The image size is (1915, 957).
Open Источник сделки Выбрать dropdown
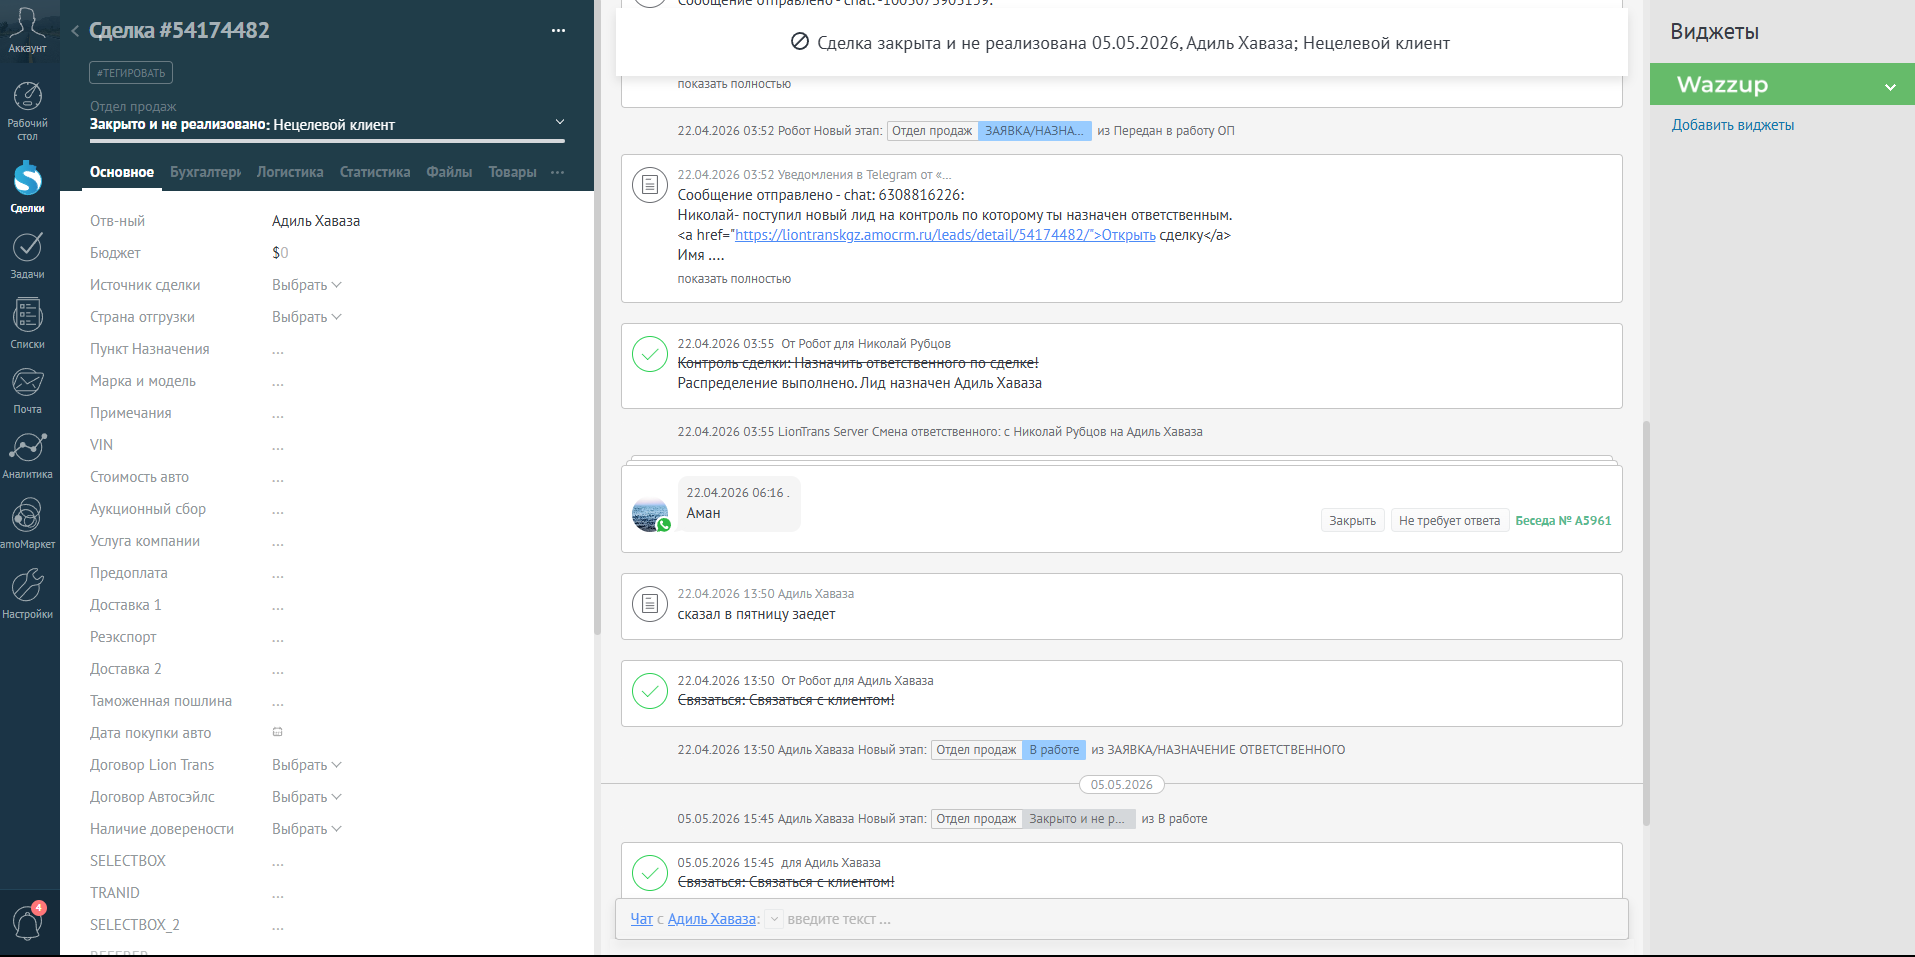point(307,285)
